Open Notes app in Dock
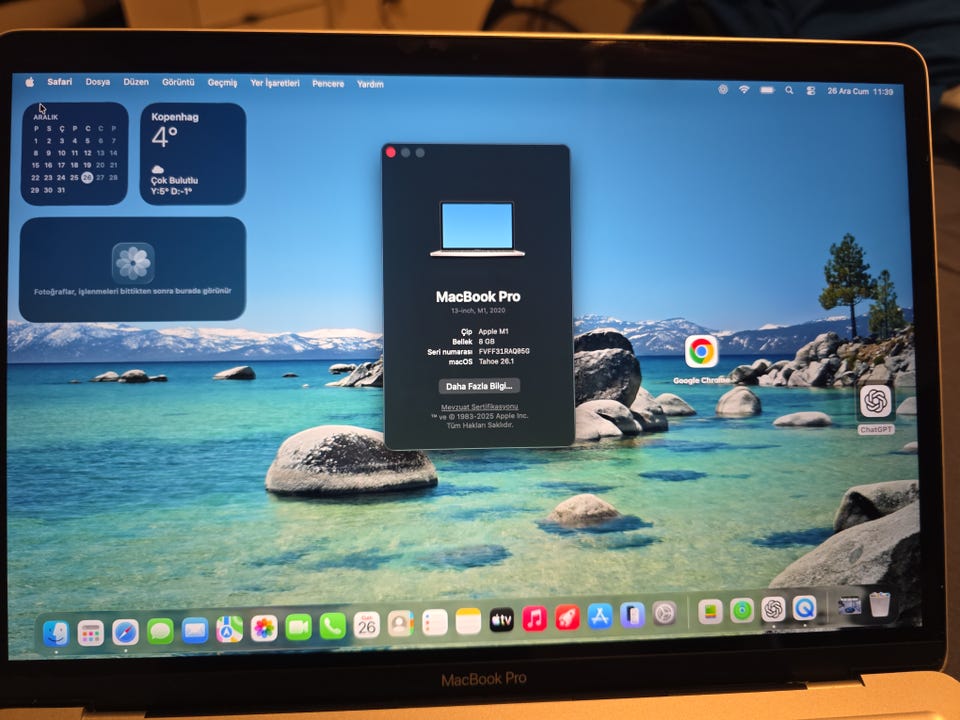960x720 pixels. point(468,621)
